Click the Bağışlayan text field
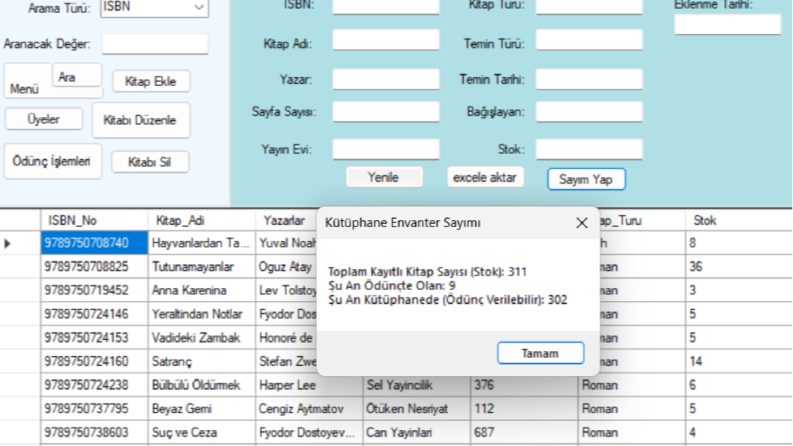Screen dimensions: 793x446 tap(589, 112)
